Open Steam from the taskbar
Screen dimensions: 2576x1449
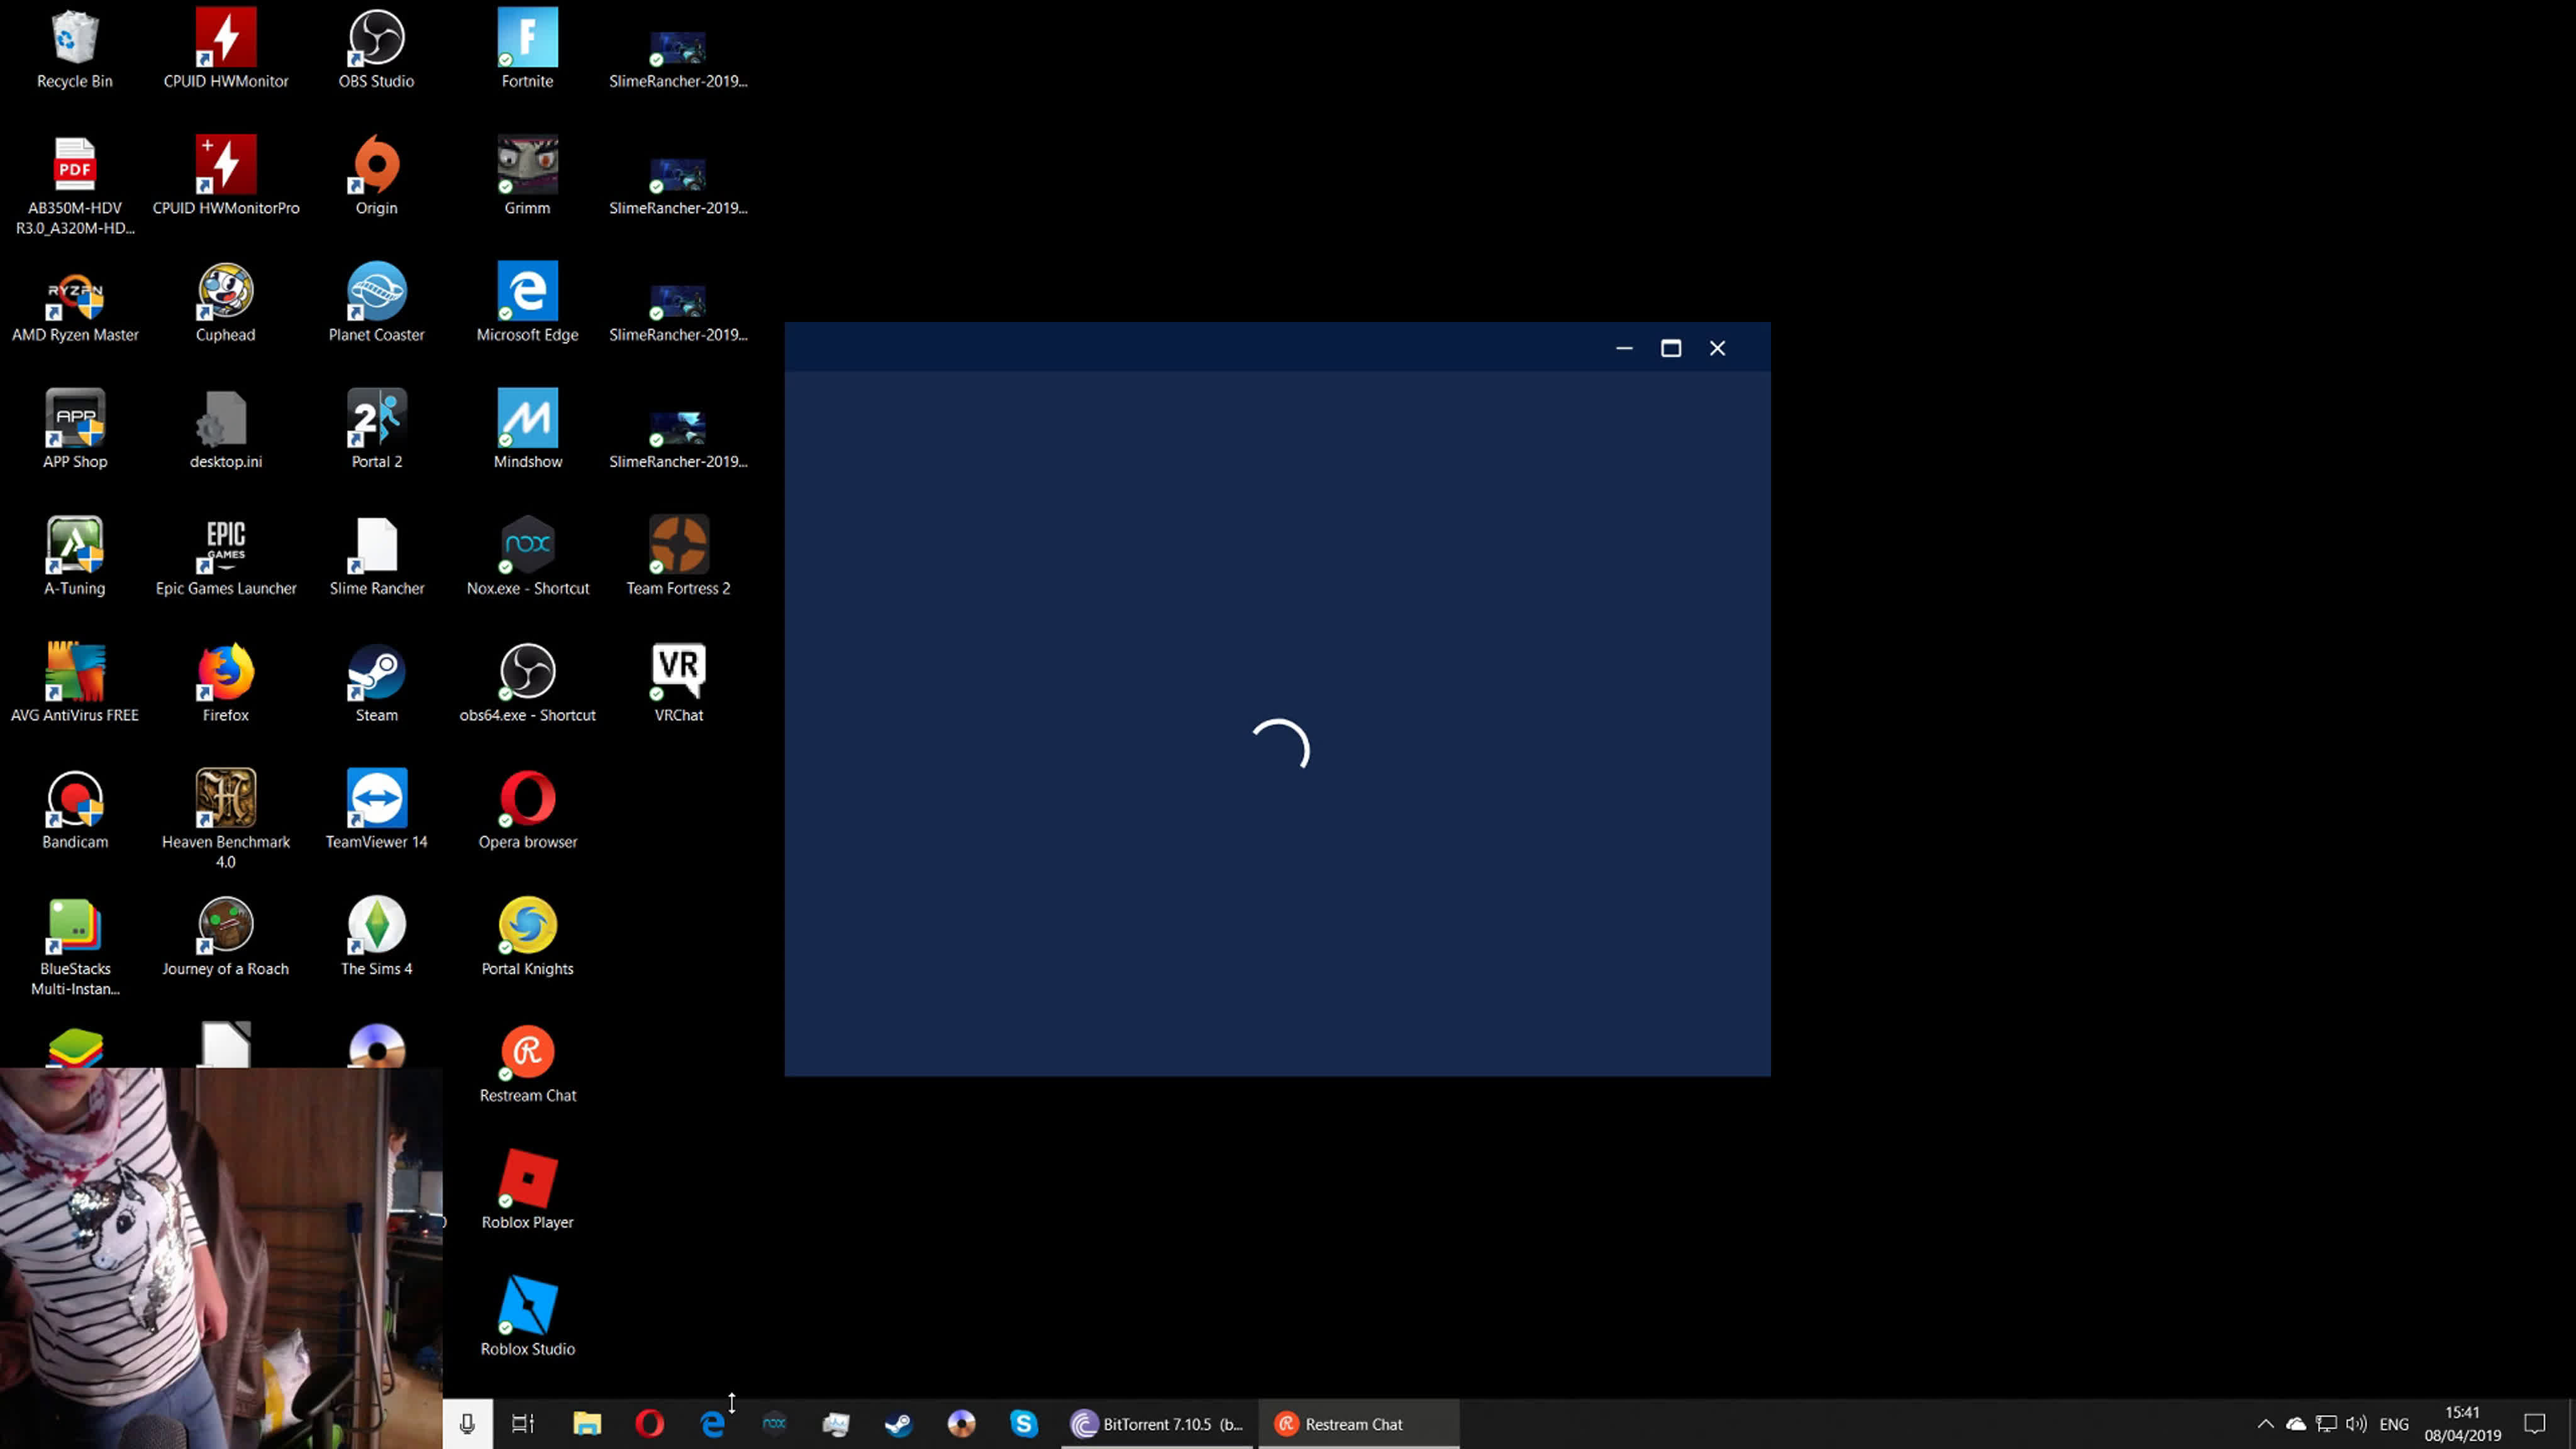point(898,1424)
